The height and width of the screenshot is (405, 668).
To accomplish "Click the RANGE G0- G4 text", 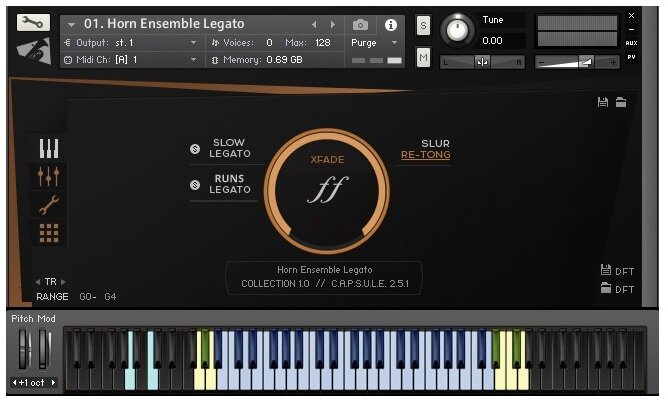I will [x=76, y=297].
